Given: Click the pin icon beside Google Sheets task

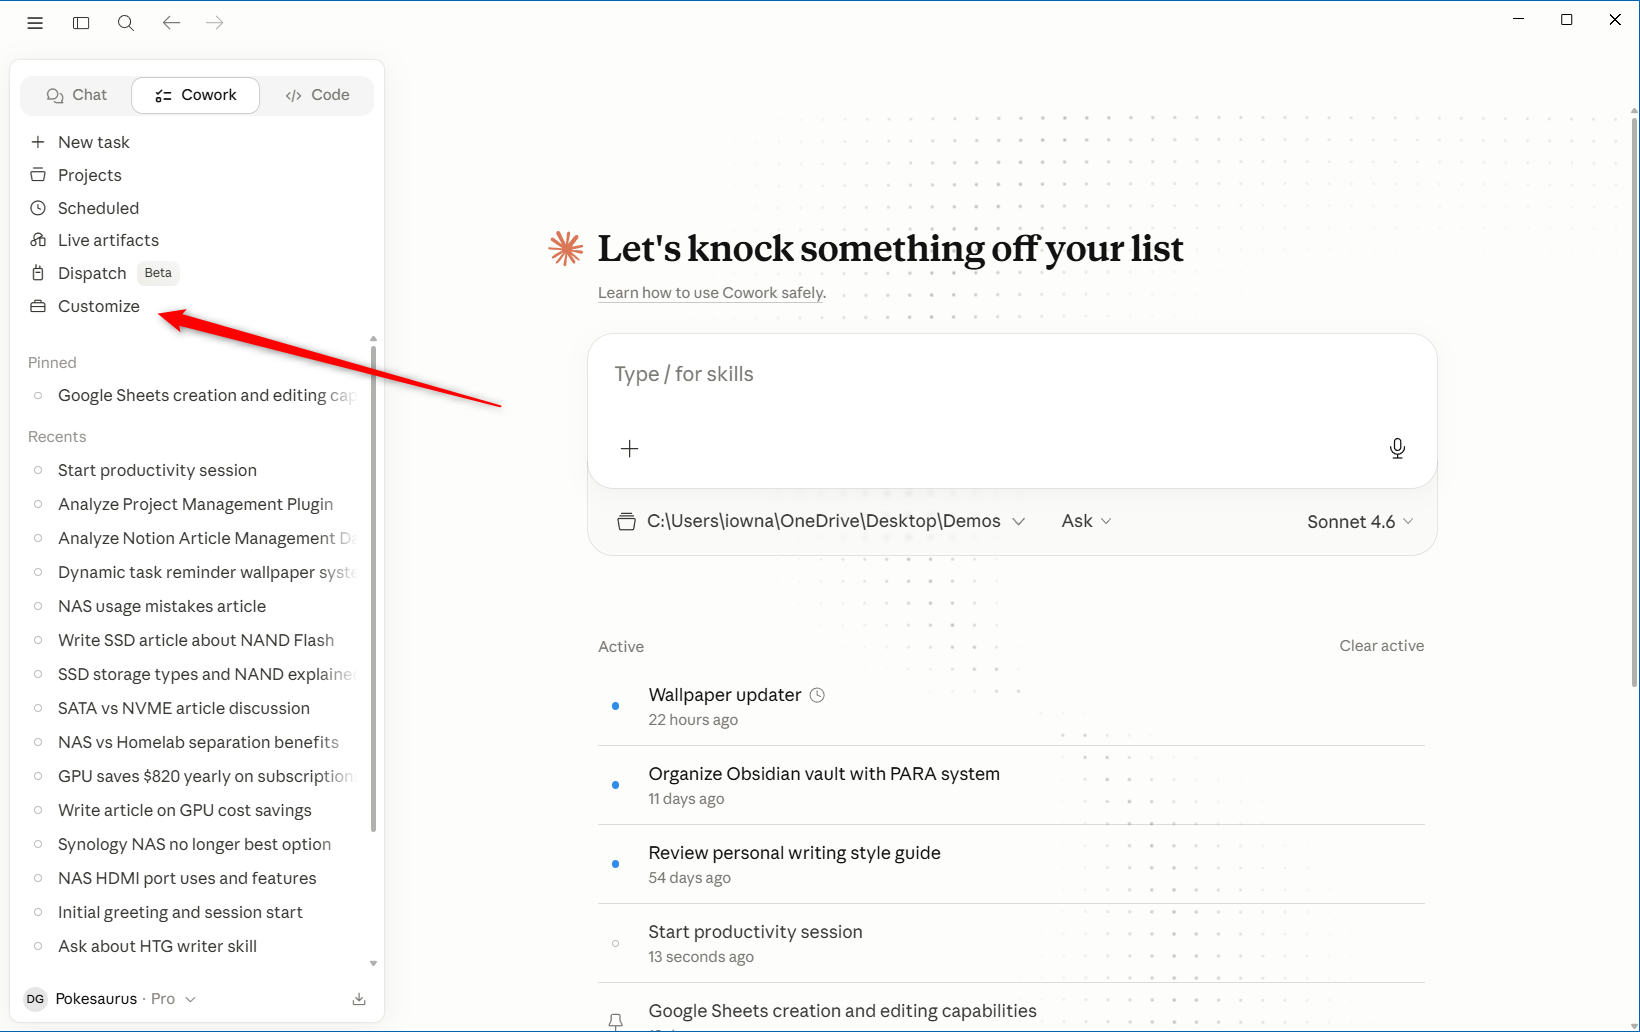Looking at the screenshot, I should pyautogui.click(x=616, y=1021).
